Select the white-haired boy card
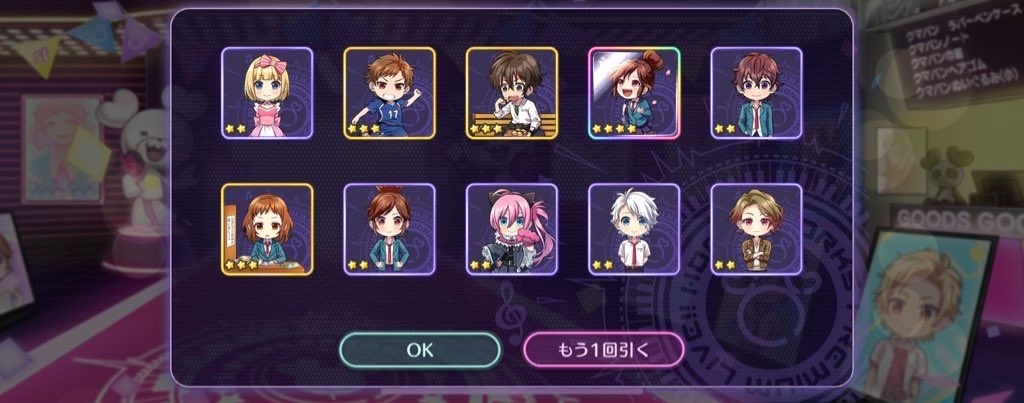1024x403 pixels. pos(634,229)
